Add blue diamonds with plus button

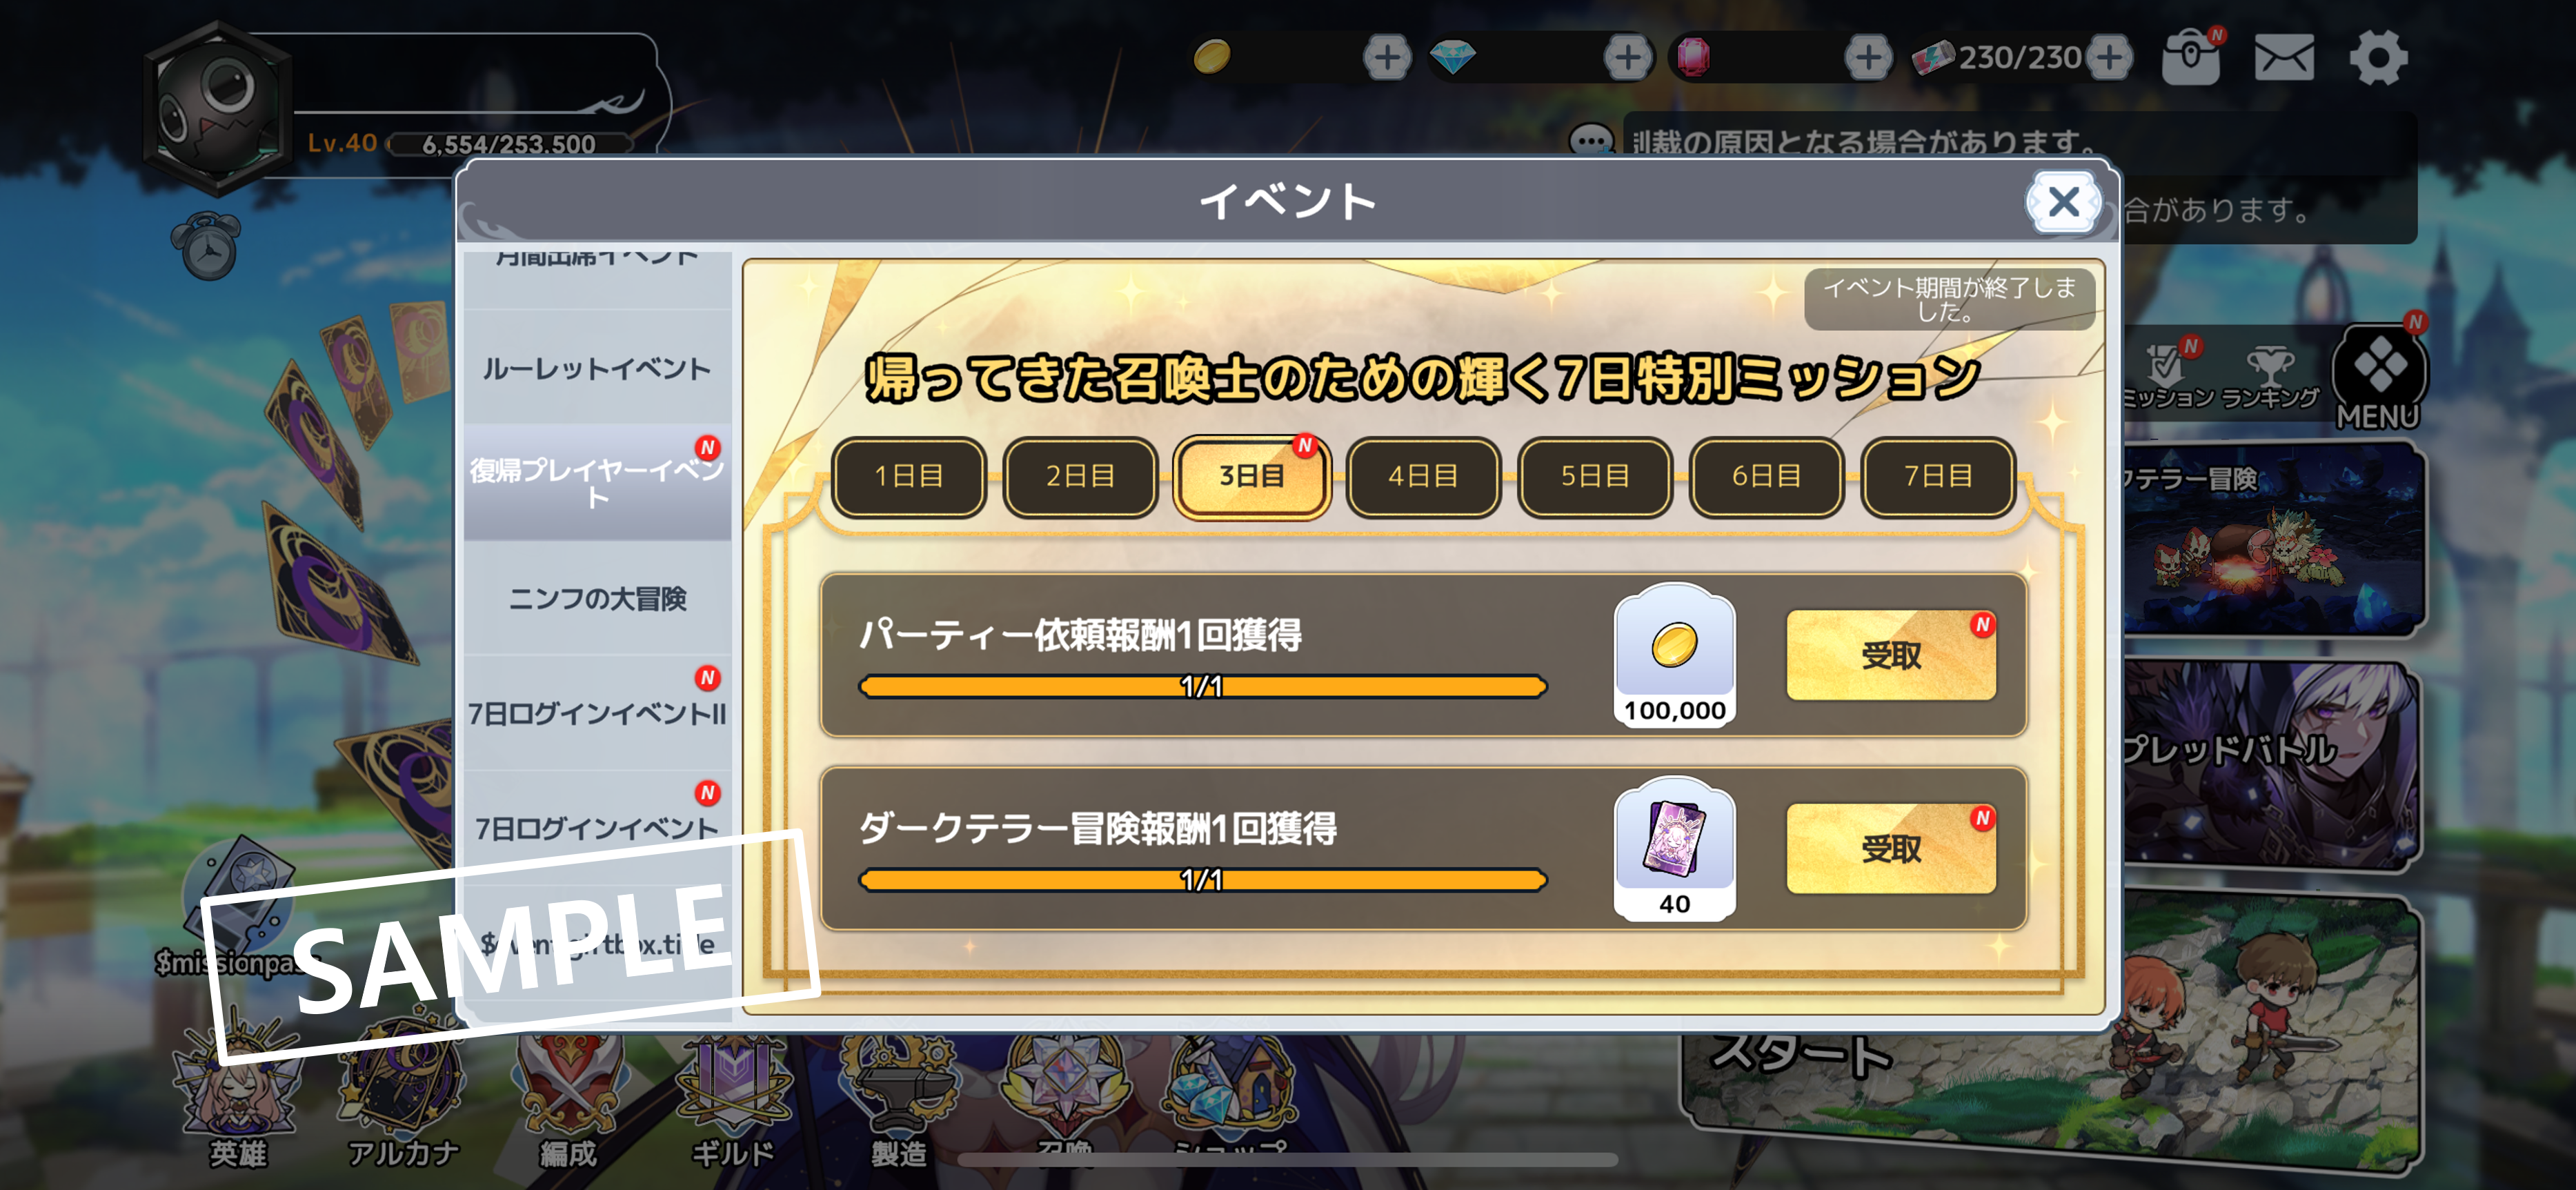point(1628,57)
